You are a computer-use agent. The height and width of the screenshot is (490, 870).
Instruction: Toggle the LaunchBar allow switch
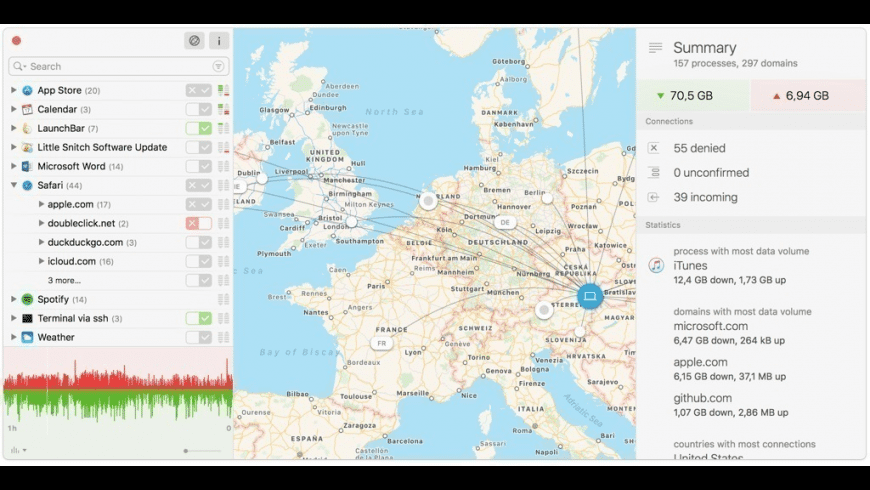199,128
